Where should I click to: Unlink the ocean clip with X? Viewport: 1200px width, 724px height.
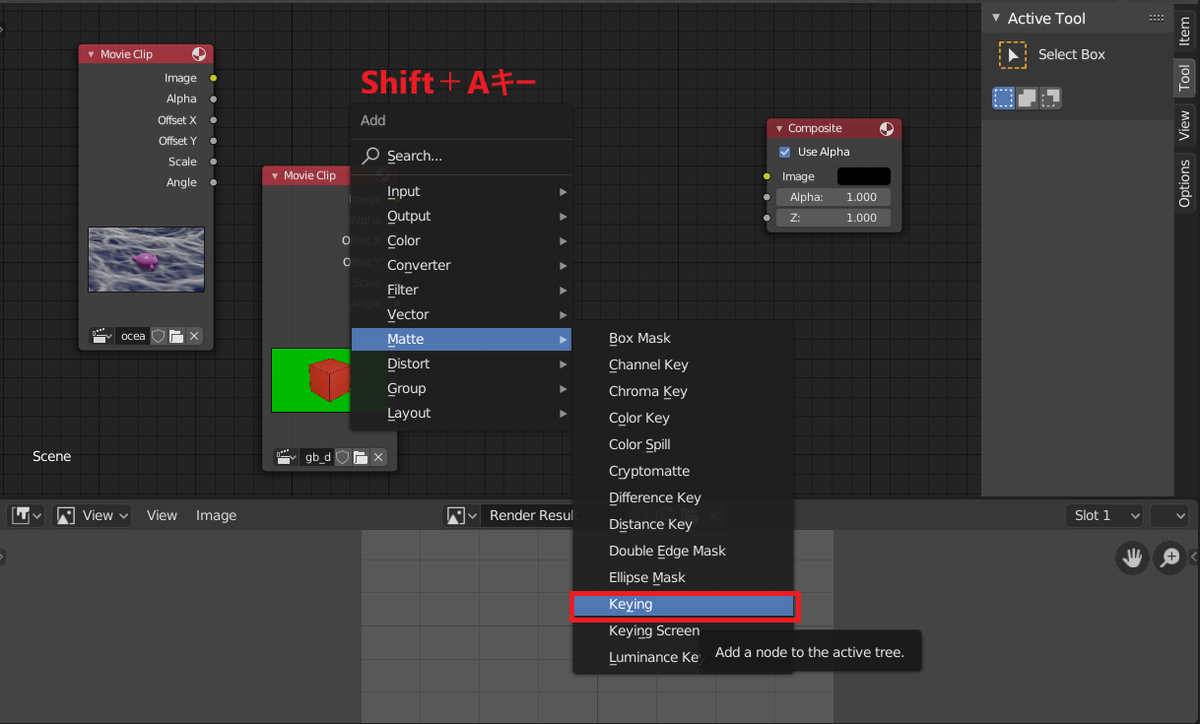click(x=194, y=336)
